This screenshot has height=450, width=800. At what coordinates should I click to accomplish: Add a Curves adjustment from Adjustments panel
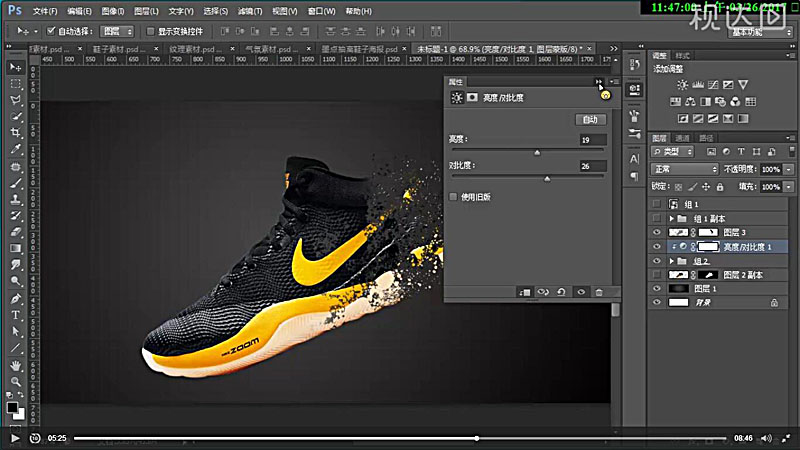click(713, 85)
